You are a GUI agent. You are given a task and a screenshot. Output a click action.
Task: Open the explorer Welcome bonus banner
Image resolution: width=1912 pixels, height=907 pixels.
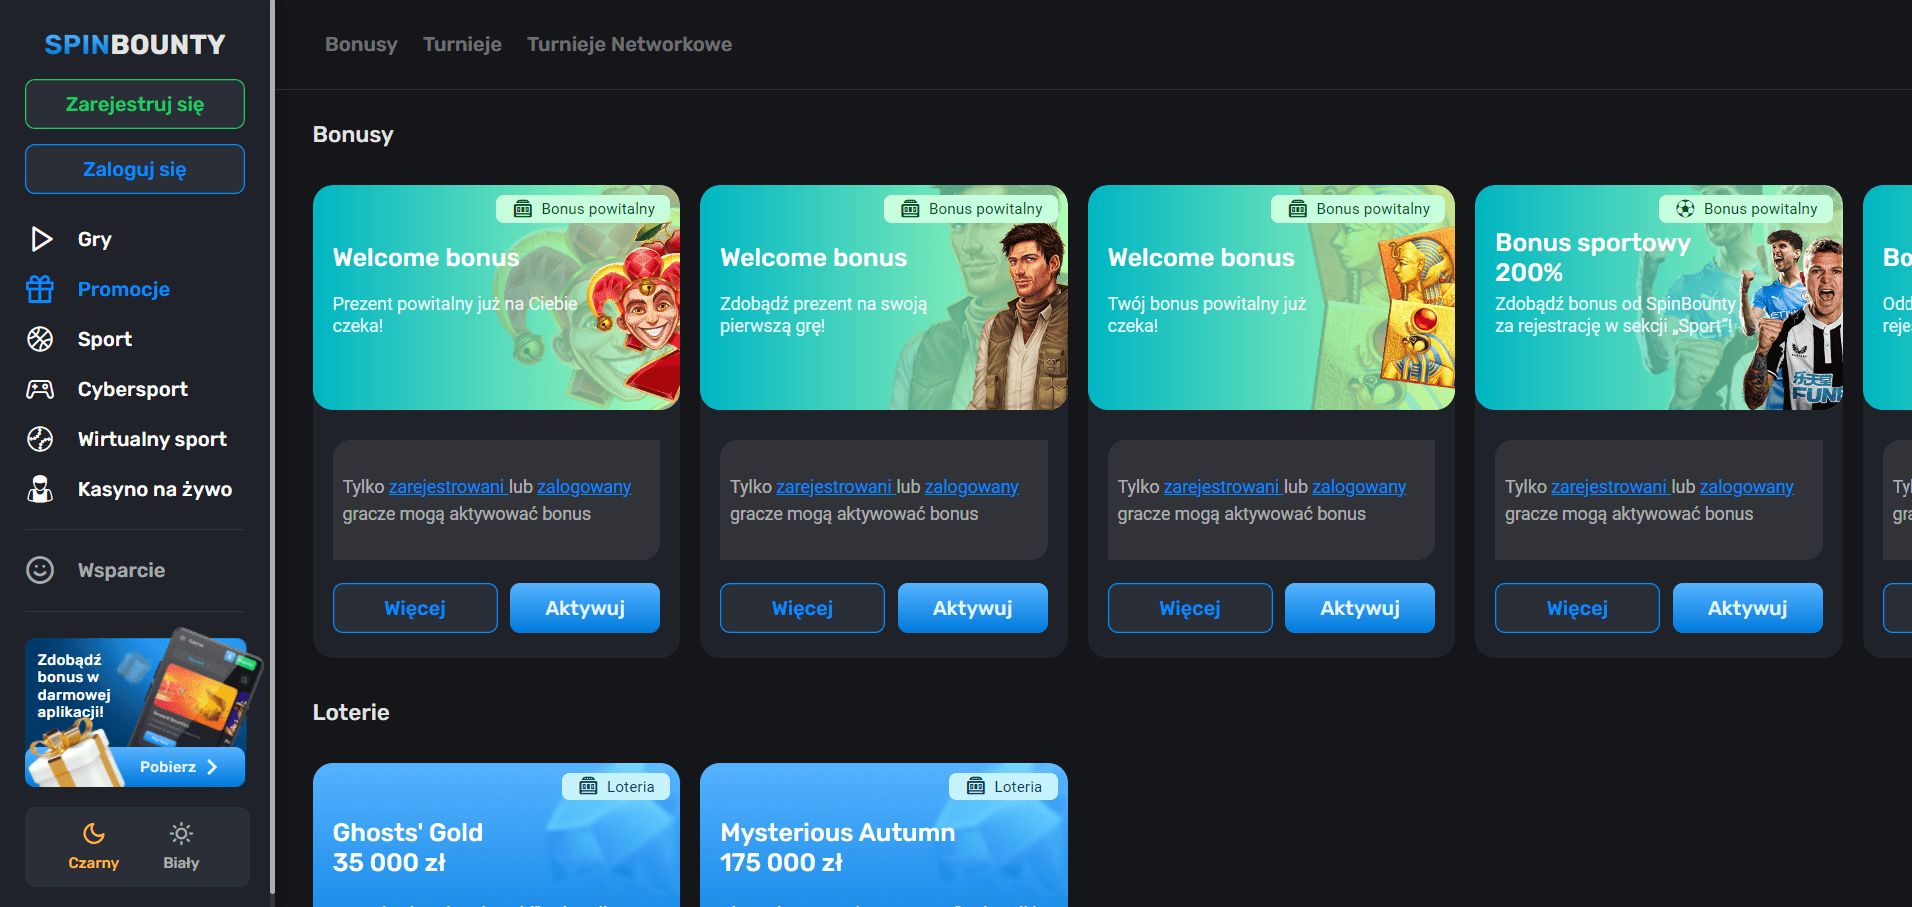click(884, 297)
